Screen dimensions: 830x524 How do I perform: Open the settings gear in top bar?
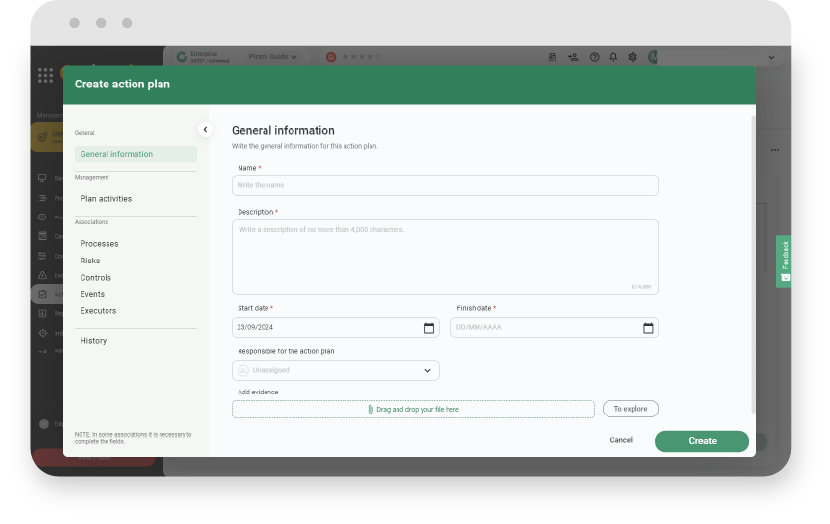point(632,58)
